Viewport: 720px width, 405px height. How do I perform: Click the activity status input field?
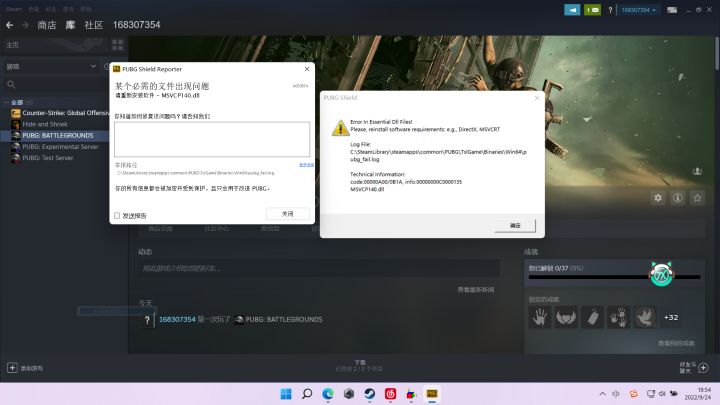(x=318, y=268)
